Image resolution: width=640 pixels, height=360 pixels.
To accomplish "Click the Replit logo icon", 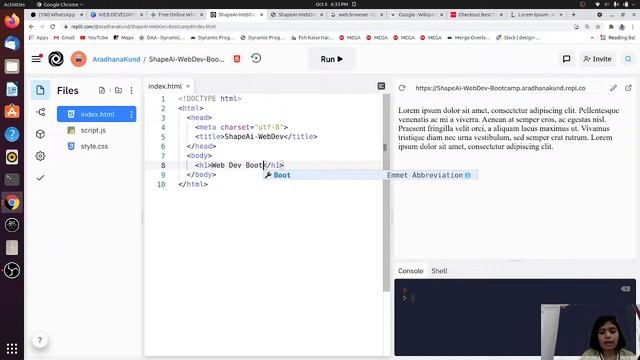I will [56, 59].
